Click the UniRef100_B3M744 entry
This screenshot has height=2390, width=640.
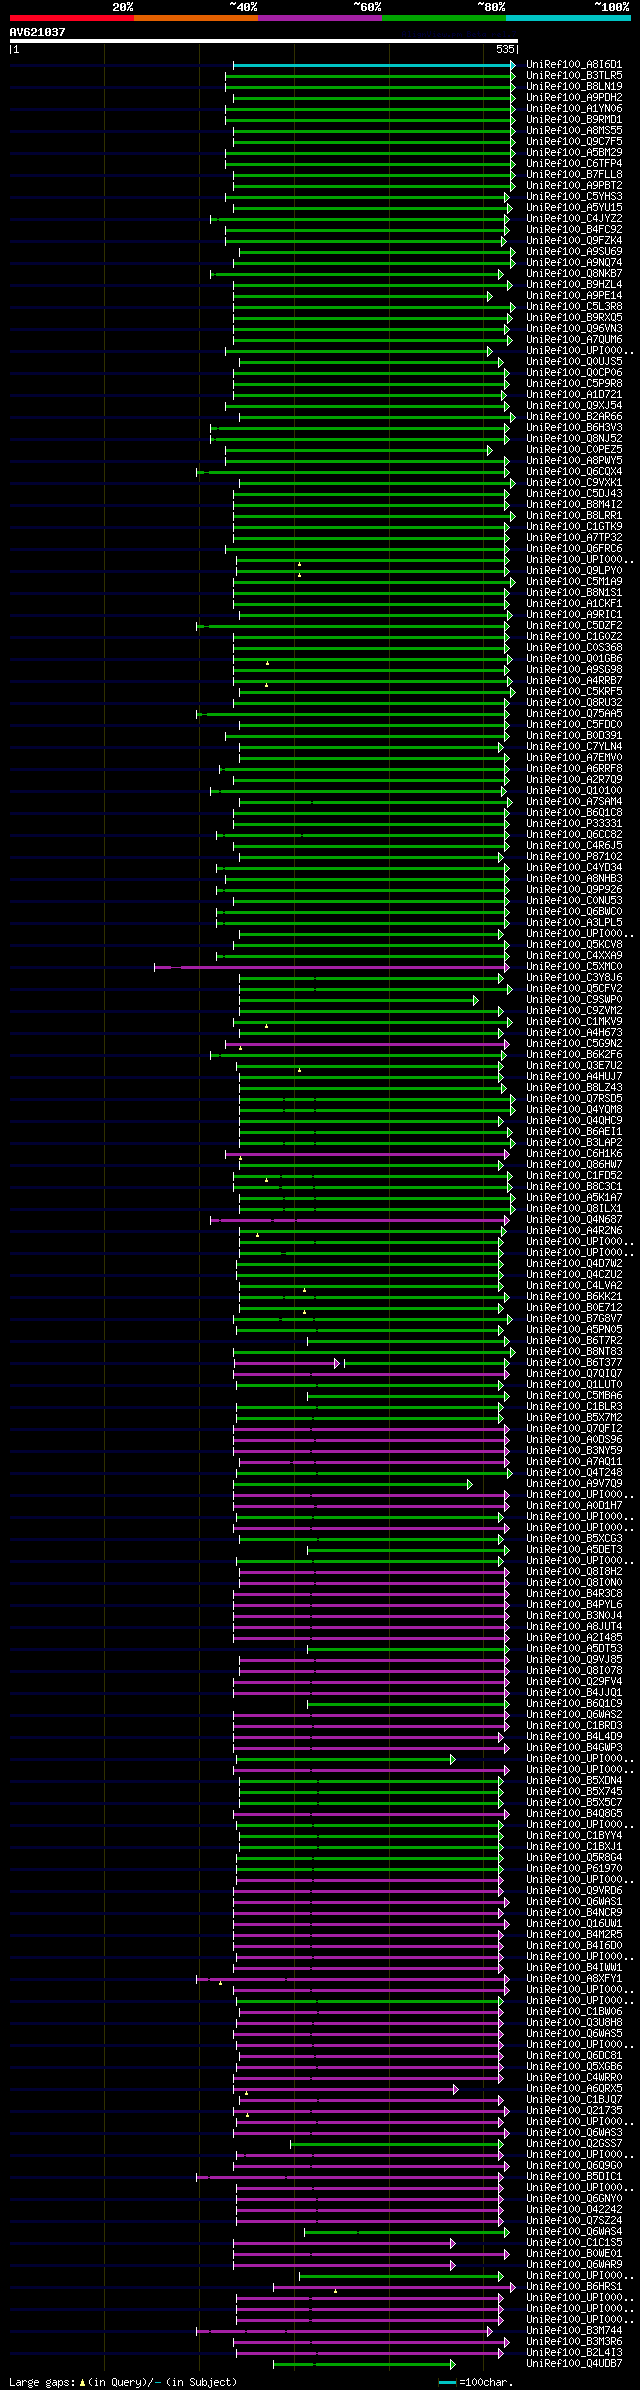coord(574,2331)
